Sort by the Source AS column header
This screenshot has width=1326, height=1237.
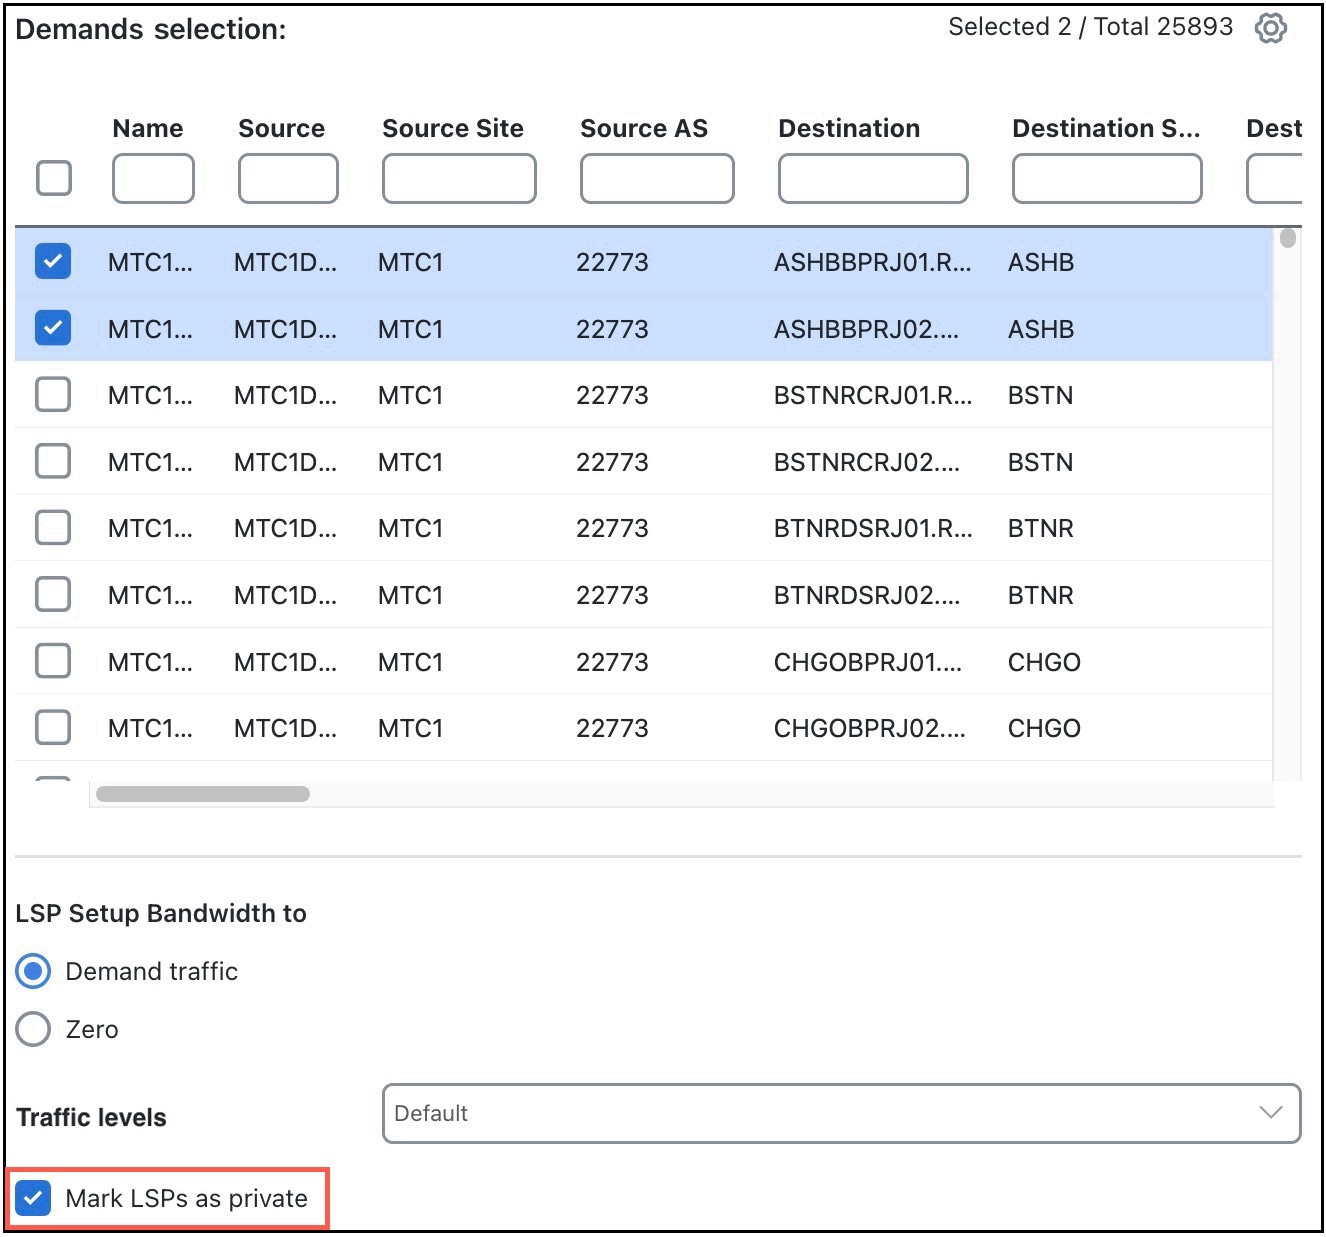tap(644, 128)
